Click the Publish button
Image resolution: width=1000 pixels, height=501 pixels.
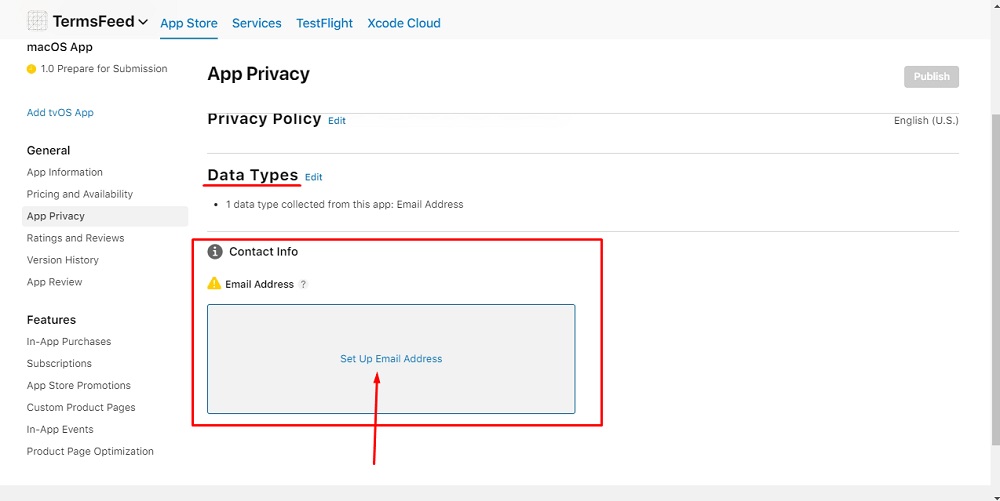click(931, 76)
